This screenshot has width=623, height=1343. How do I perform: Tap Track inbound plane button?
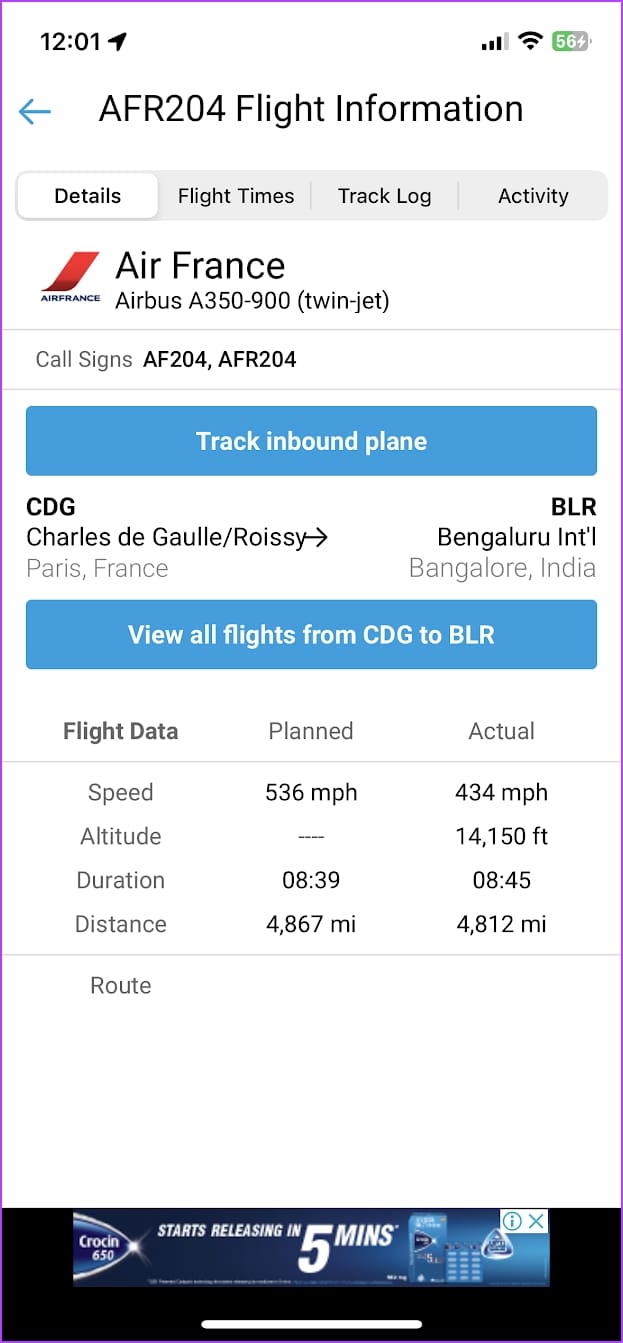pos(311,441)
